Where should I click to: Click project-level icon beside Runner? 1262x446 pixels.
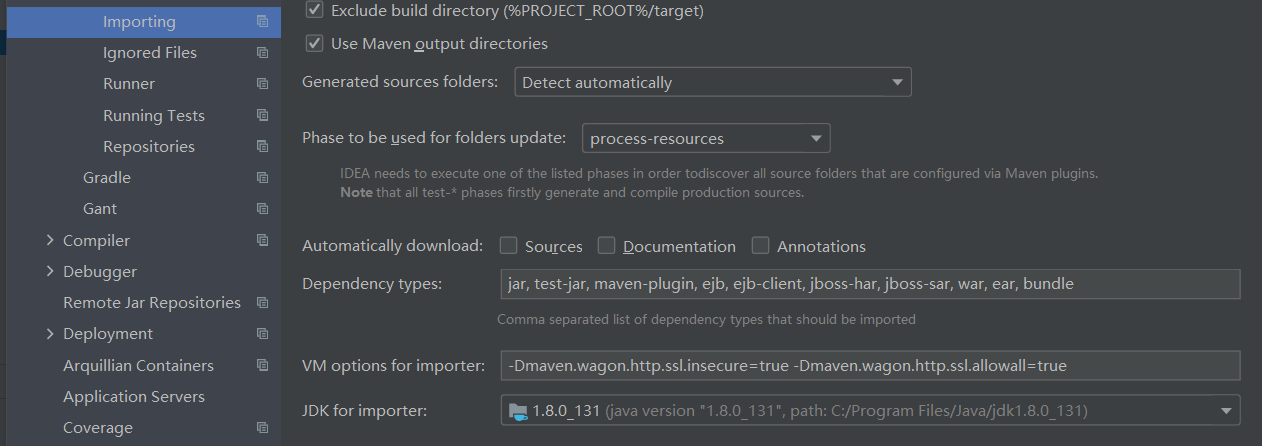coord(262,84)
